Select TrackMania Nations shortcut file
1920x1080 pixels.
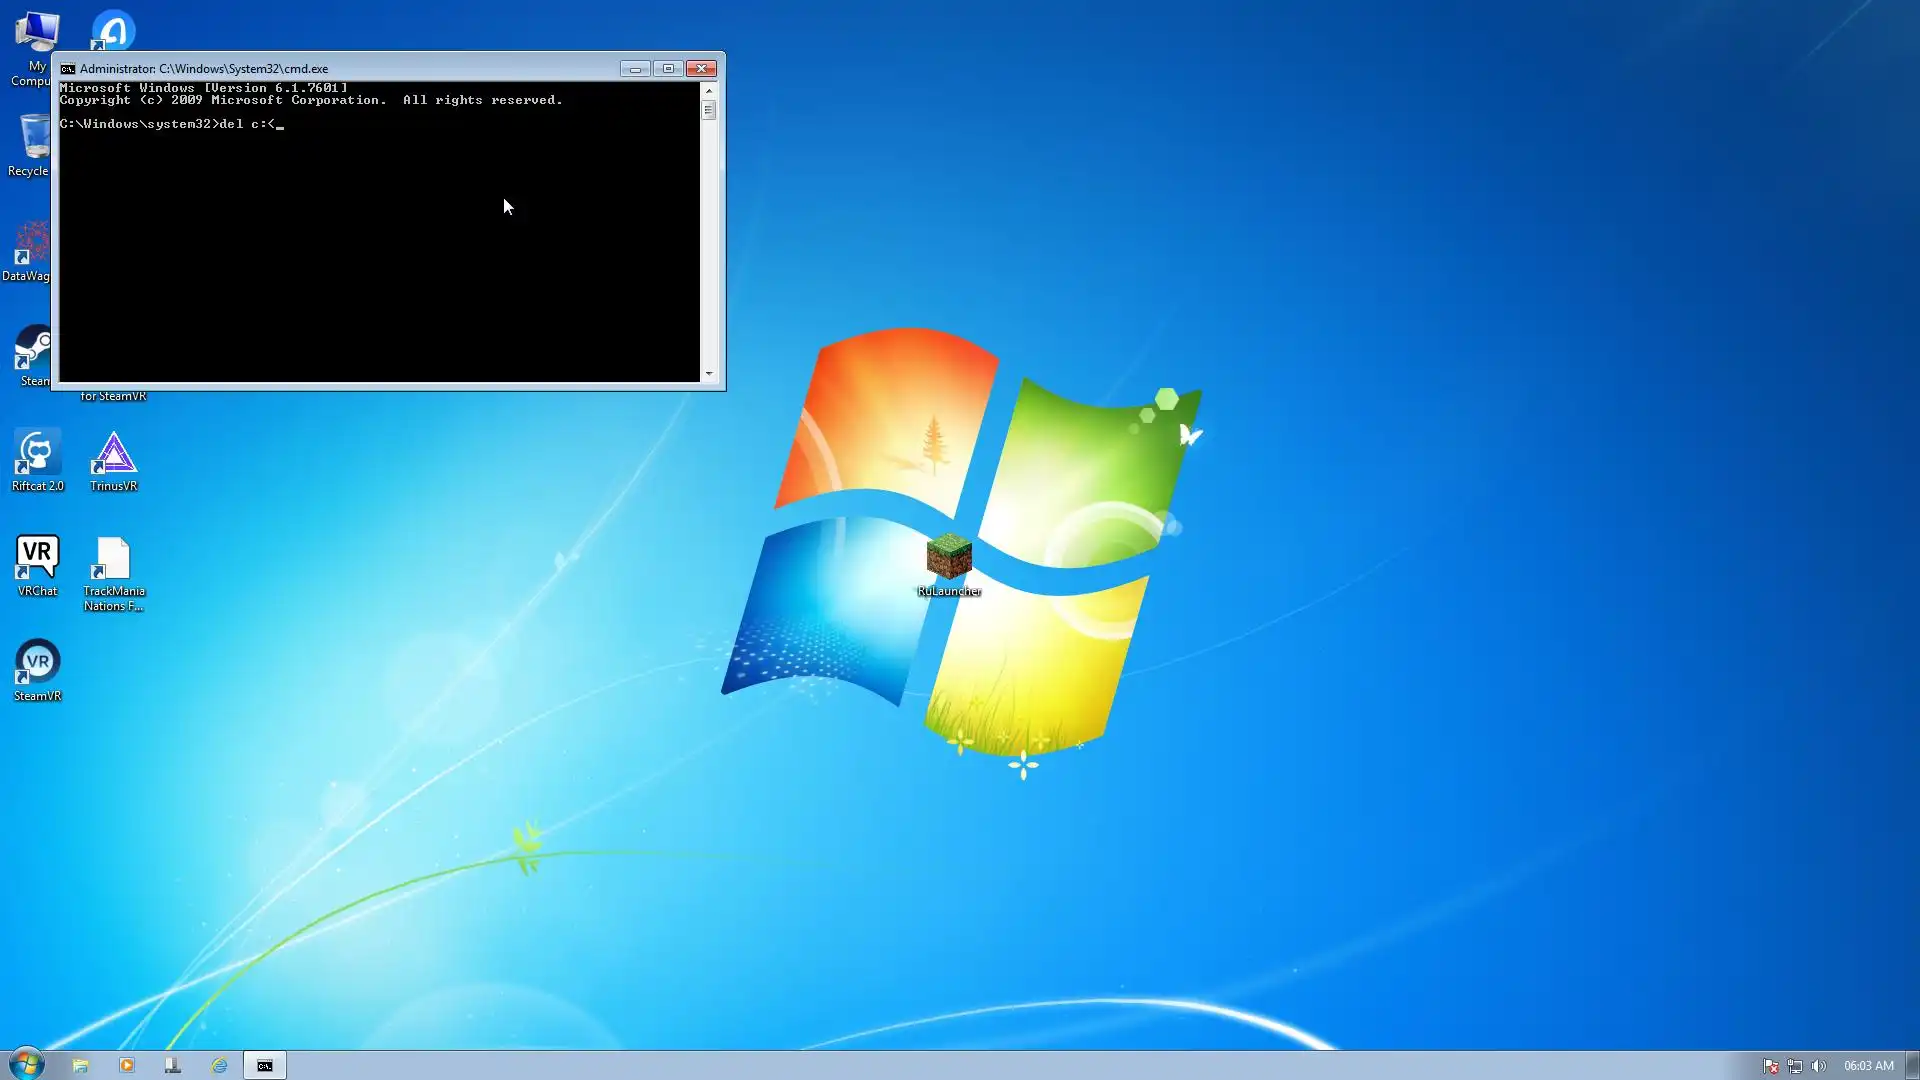click(113, 560)
